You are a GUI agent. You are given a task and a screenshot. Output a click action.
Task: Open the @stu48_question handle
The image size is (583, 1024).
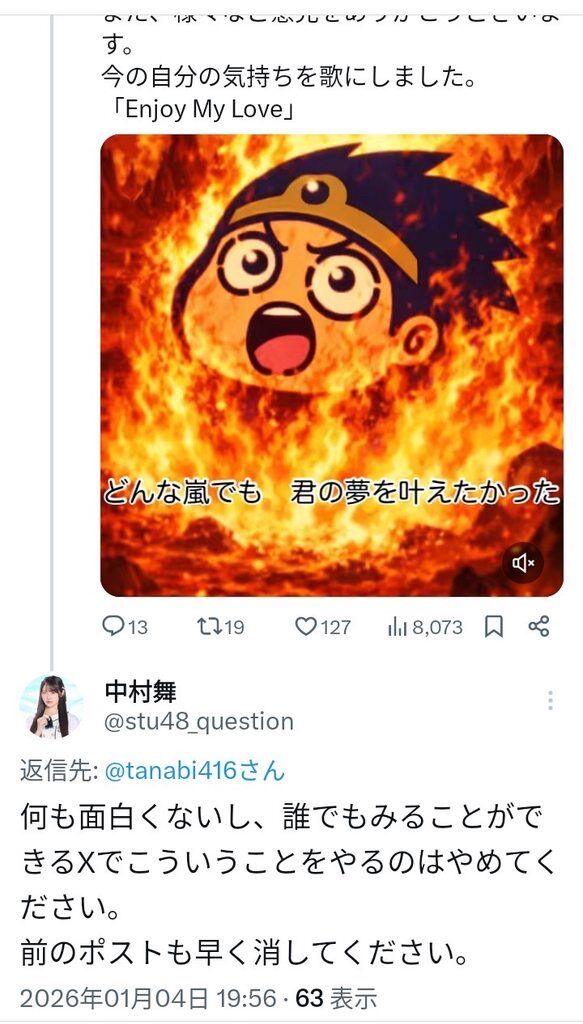[199, 722]
